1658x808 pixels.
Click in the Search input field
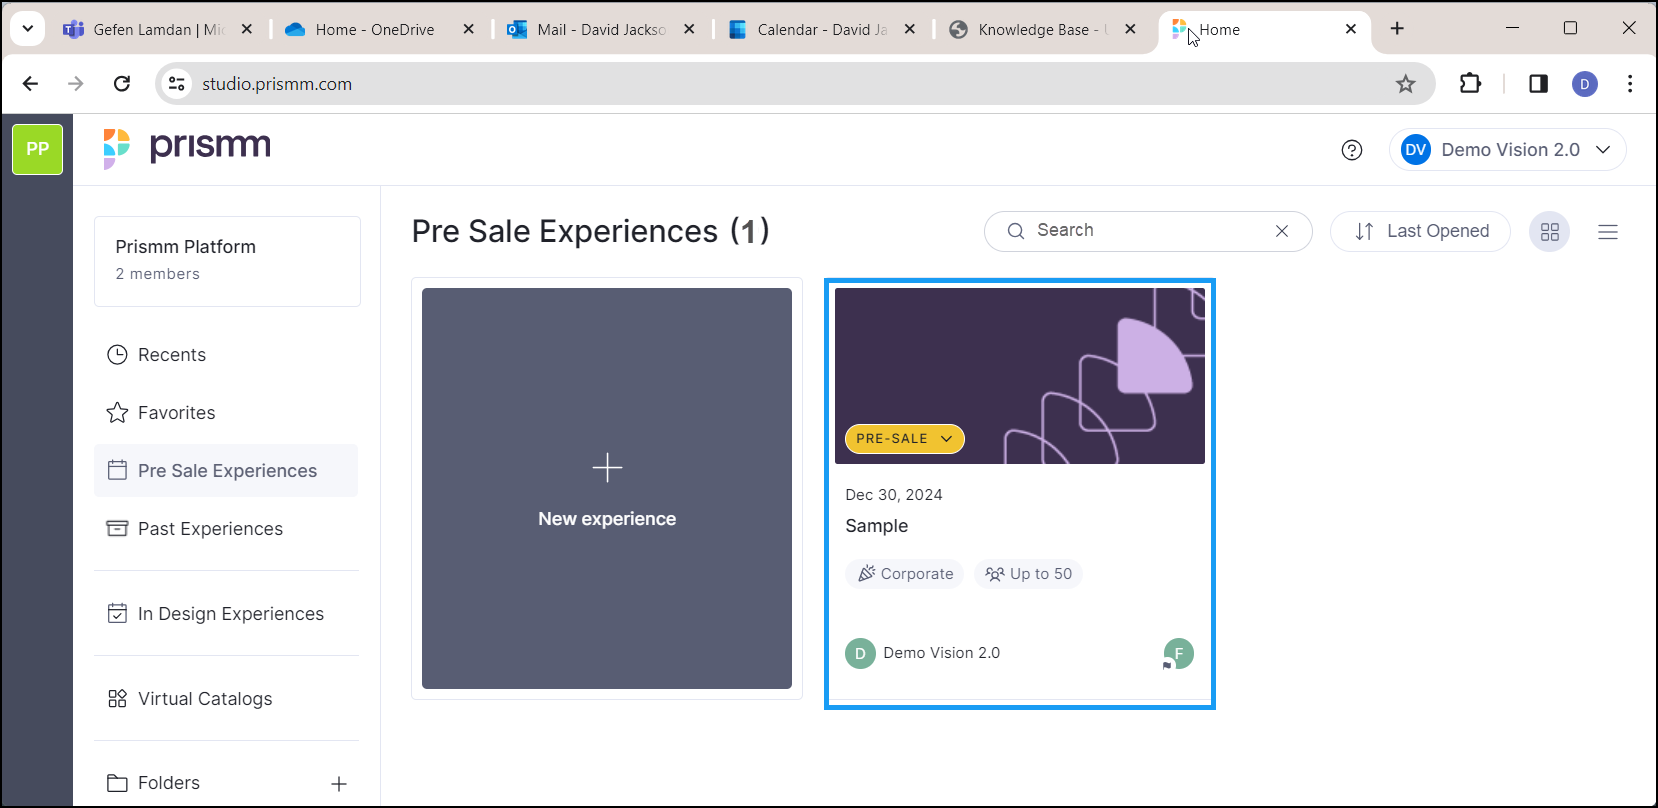coord(1140,231)
